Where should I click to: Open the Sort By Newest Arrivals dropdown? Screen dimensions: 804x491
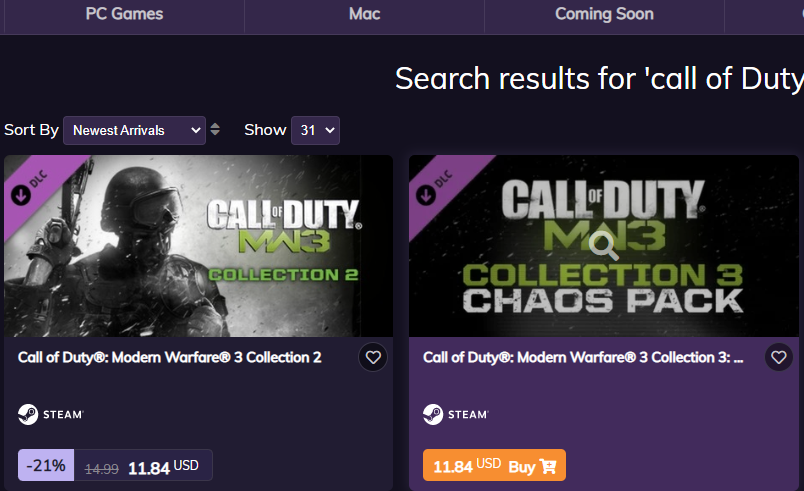click(134, 130)
